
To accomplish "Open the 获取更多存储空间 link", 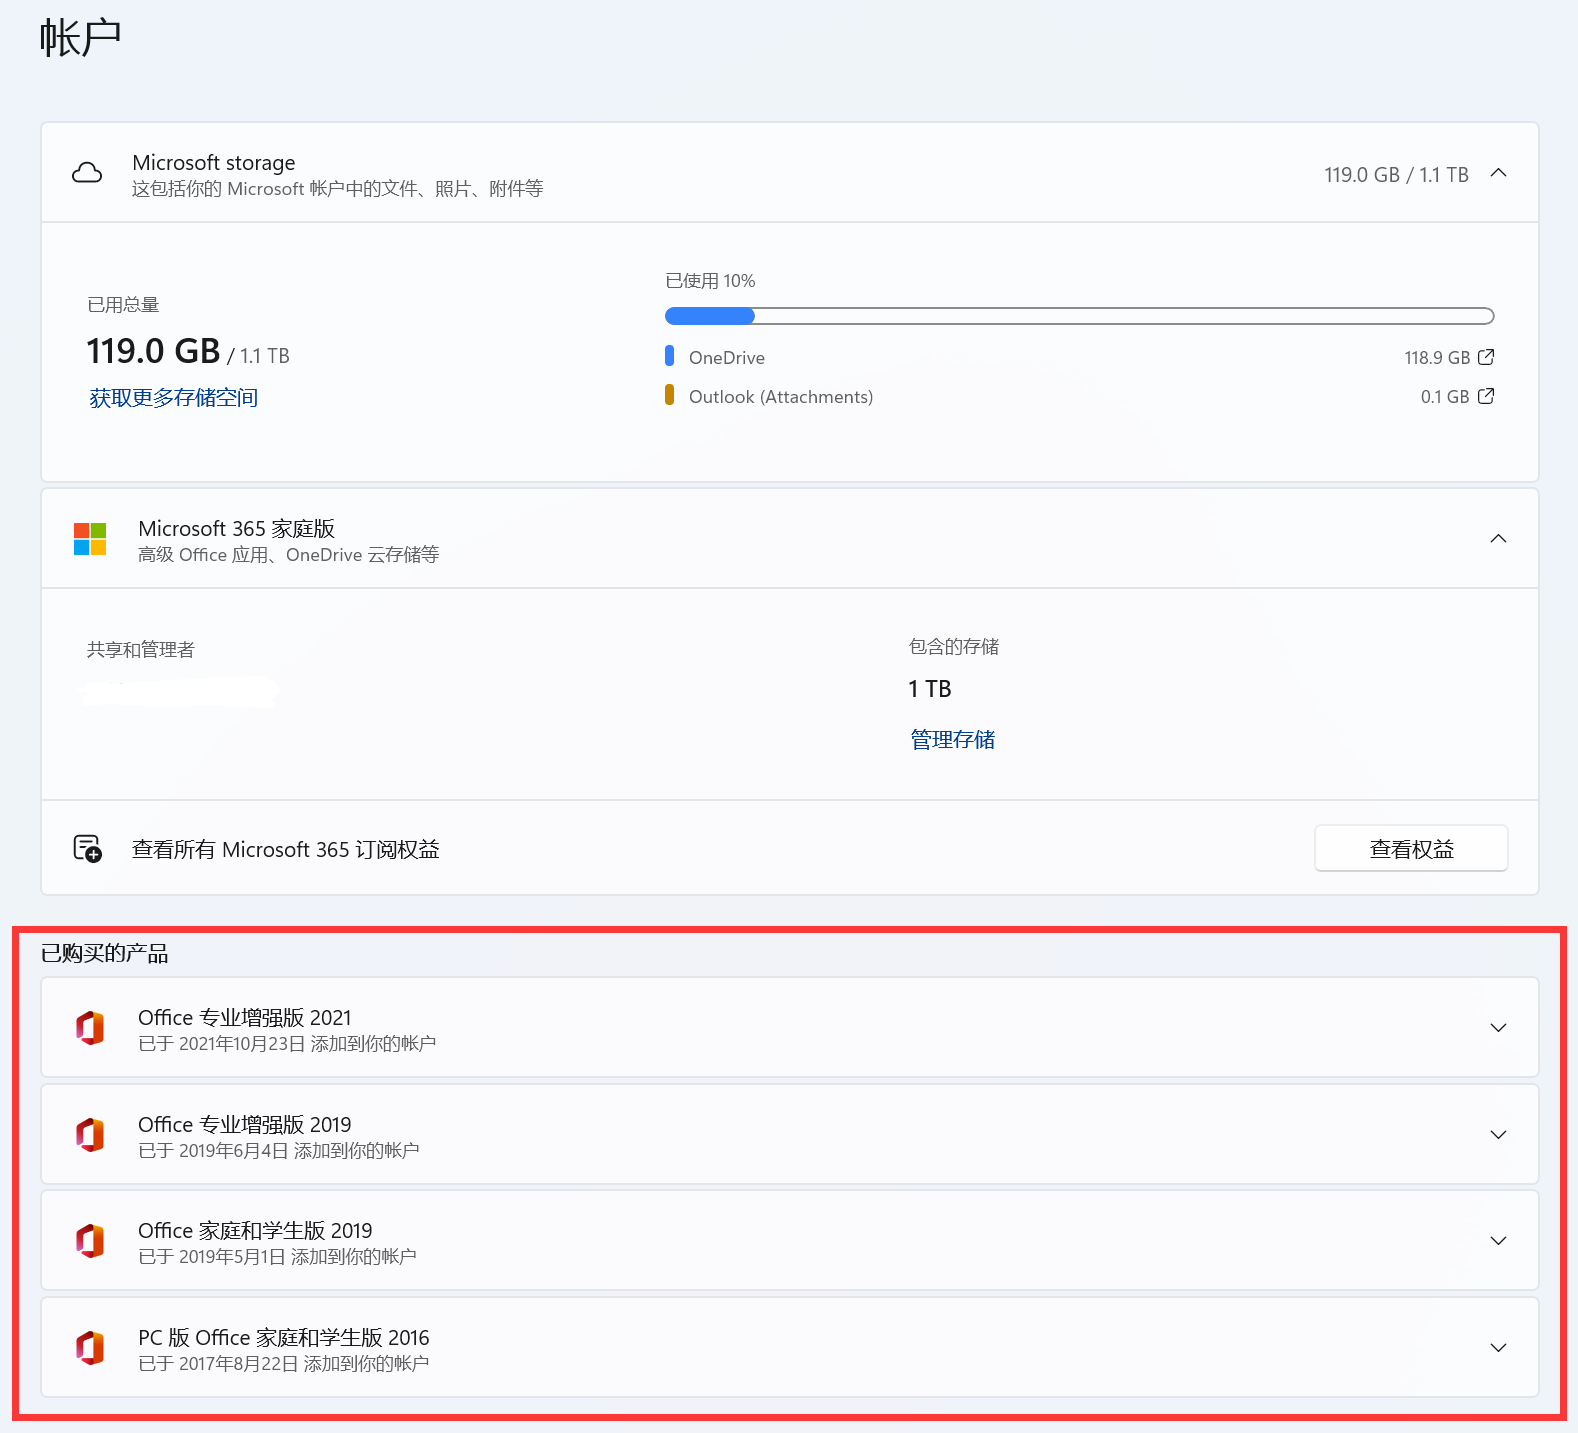I will tap(174, 398).
